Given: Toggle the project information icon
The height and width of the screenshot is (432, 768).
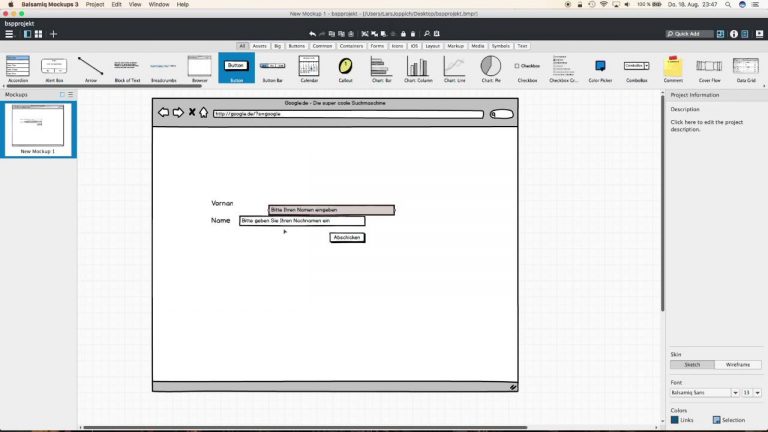Looking at the screenshot, I should tap(734, 34).
